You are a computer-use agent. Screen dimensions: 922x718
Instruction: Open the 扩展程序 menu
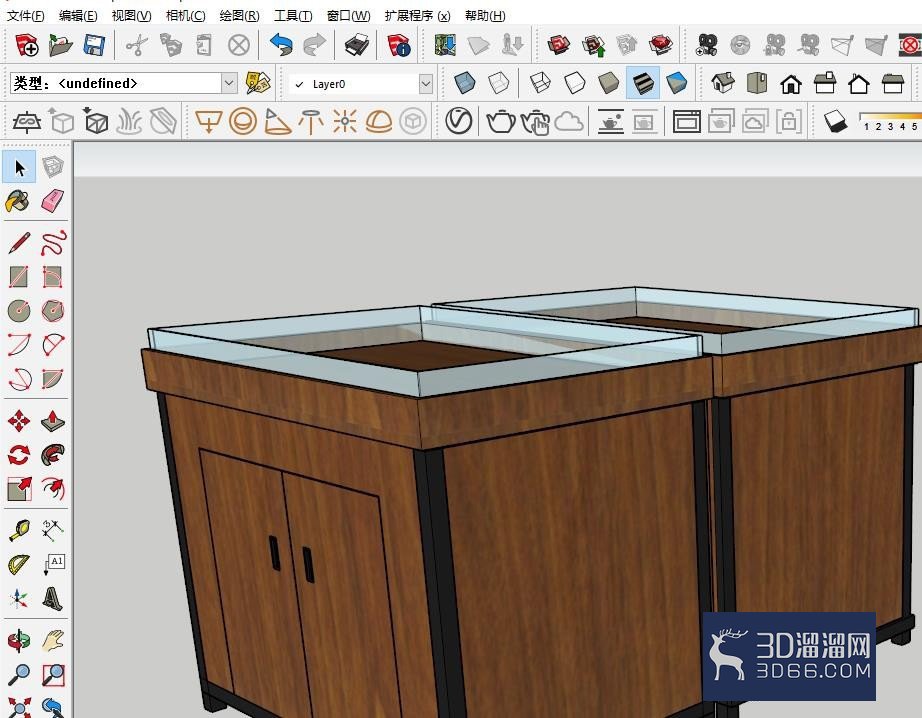coord(417,16)
